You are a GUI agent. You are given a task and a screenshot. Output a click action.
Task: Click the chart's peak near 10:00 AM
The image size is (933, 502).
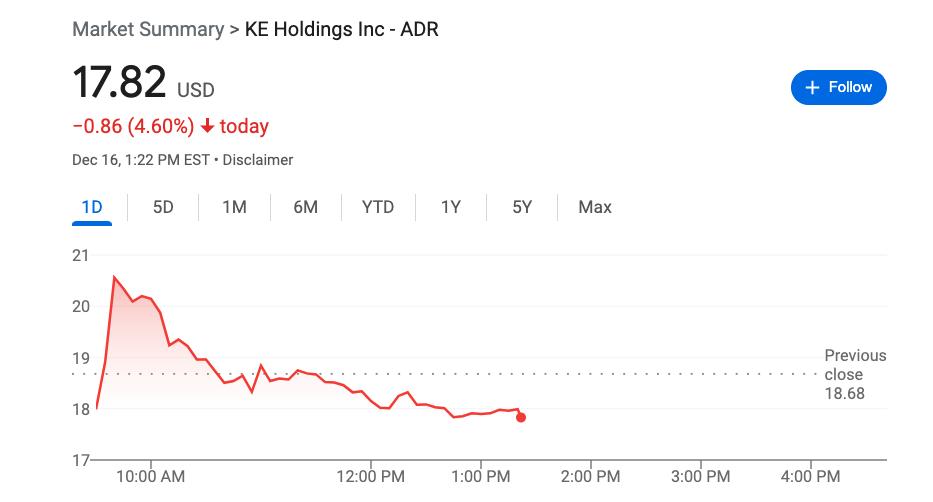coord(114,277)
